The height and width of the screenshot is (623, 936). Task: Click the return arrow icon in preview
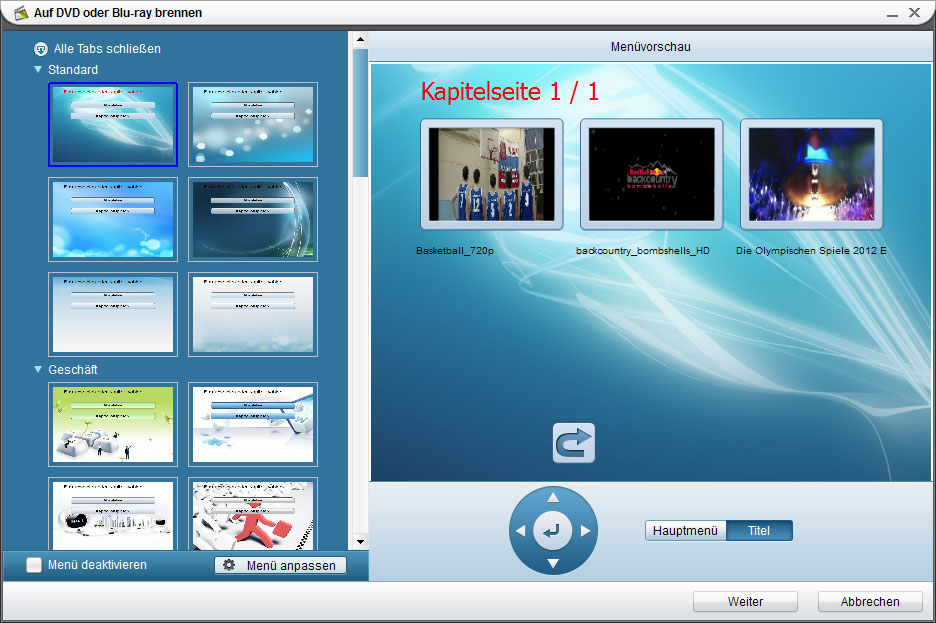pyautogui.click(x=574, y=443)
